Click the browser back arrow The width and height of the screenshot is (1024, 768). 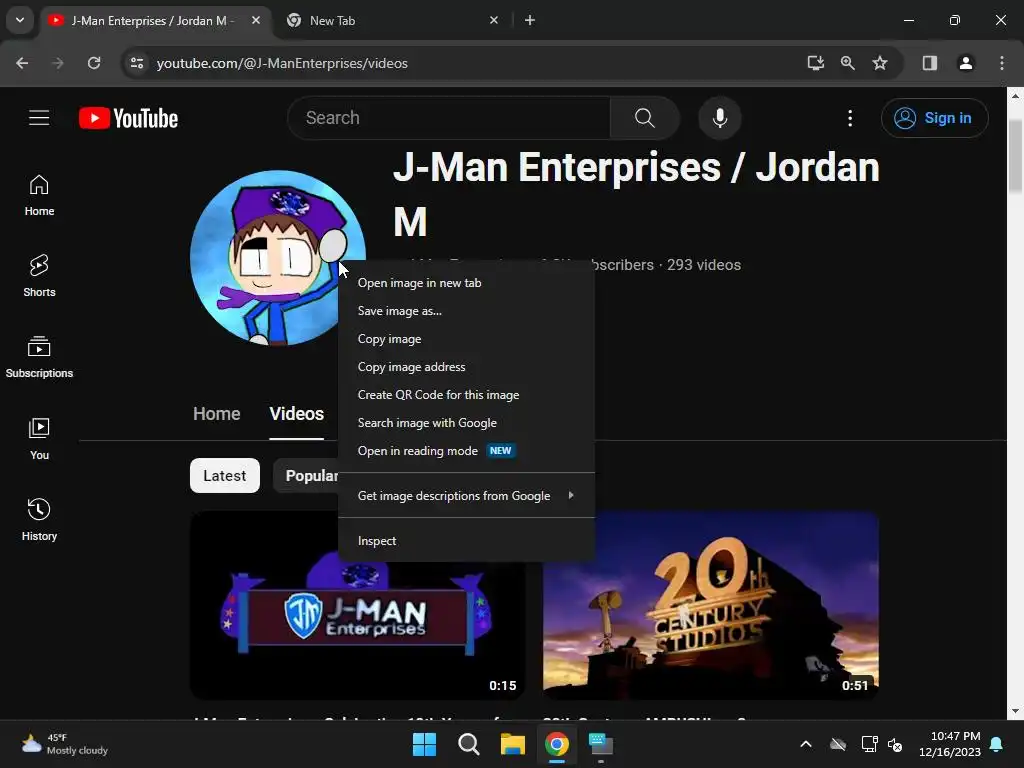coord(22,63)
